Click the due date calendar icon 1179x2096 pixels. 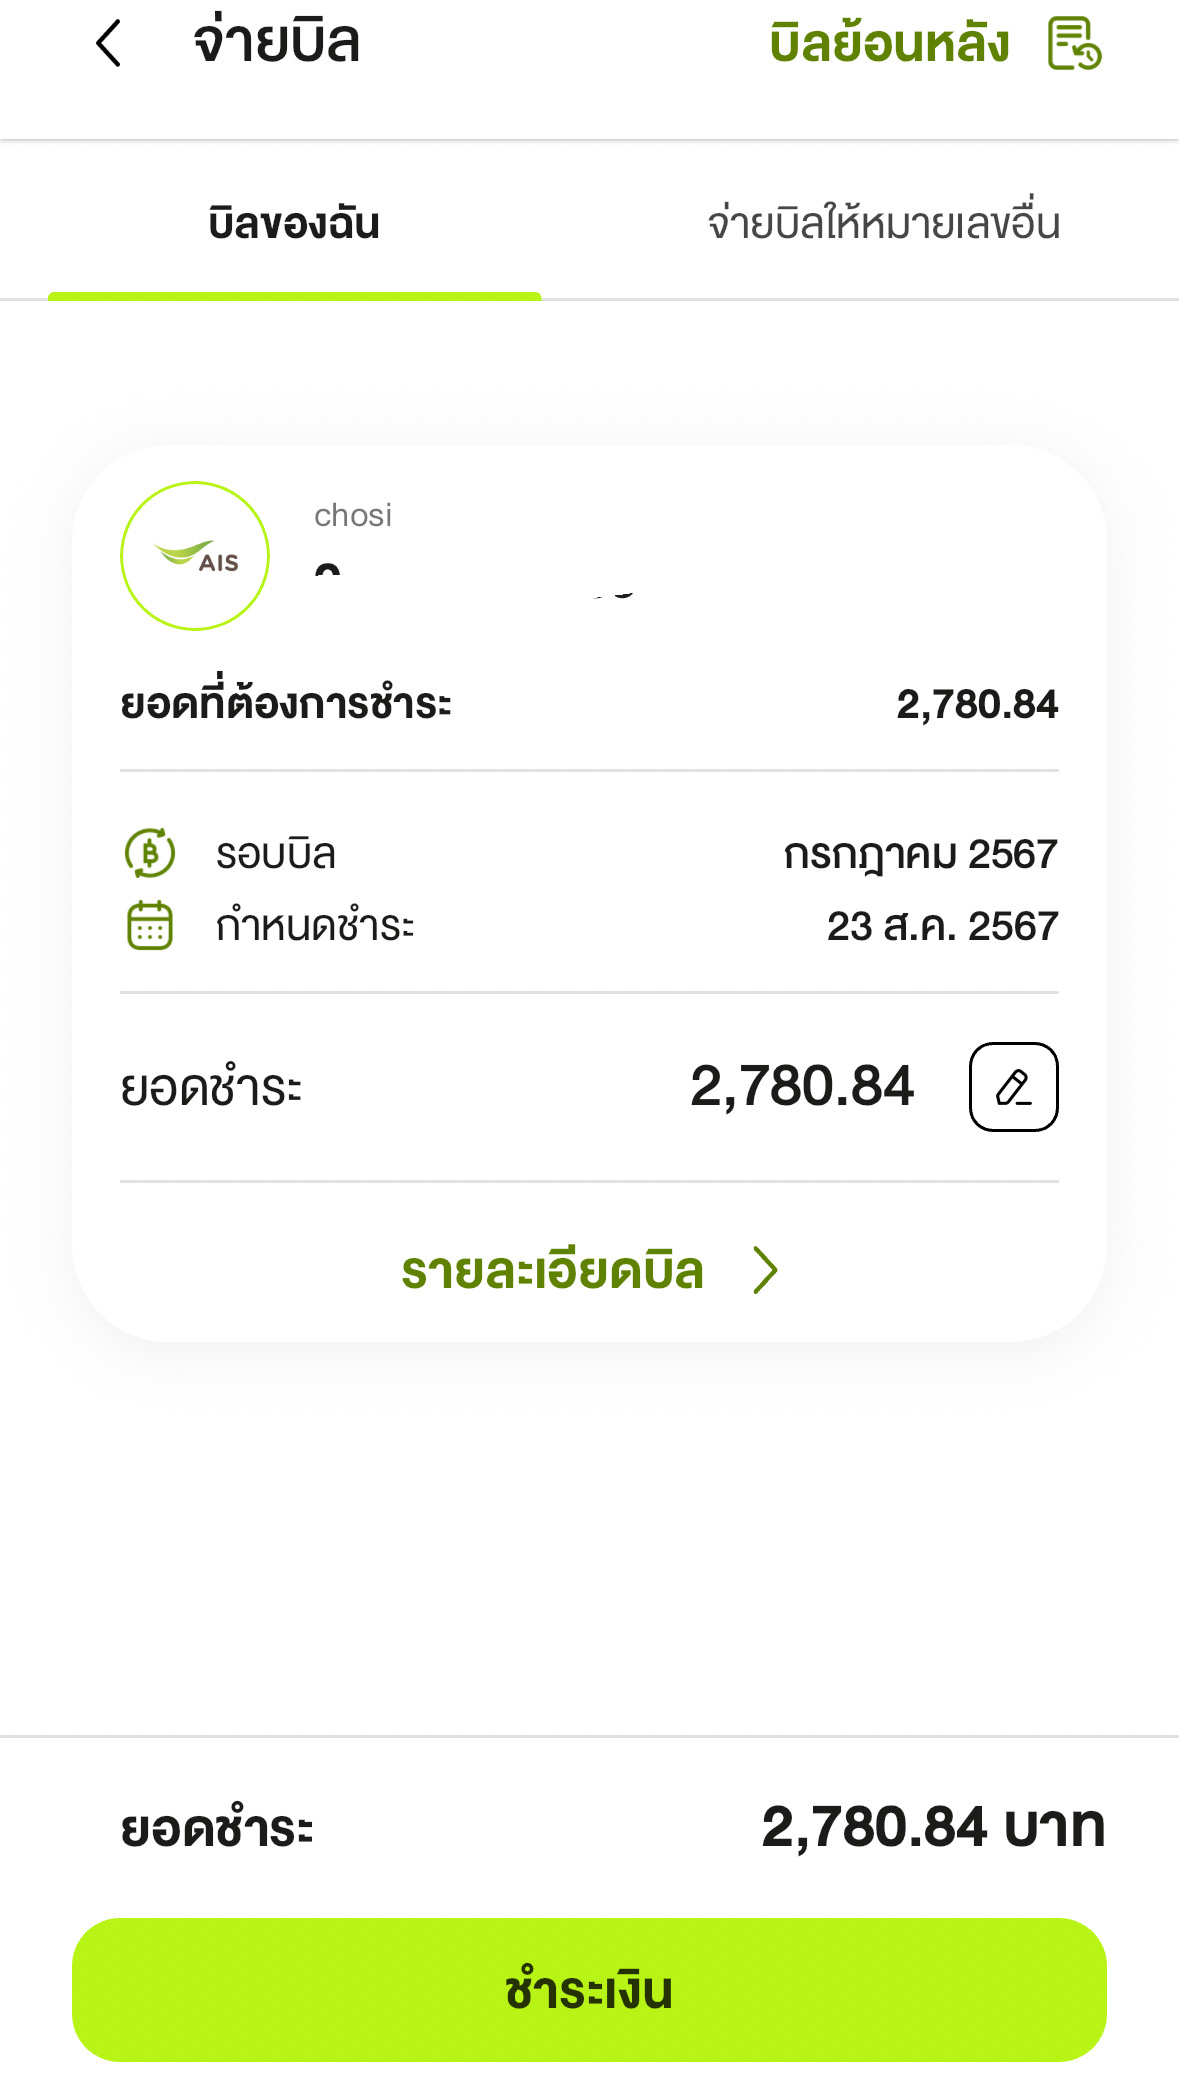(x=150, y=925)
